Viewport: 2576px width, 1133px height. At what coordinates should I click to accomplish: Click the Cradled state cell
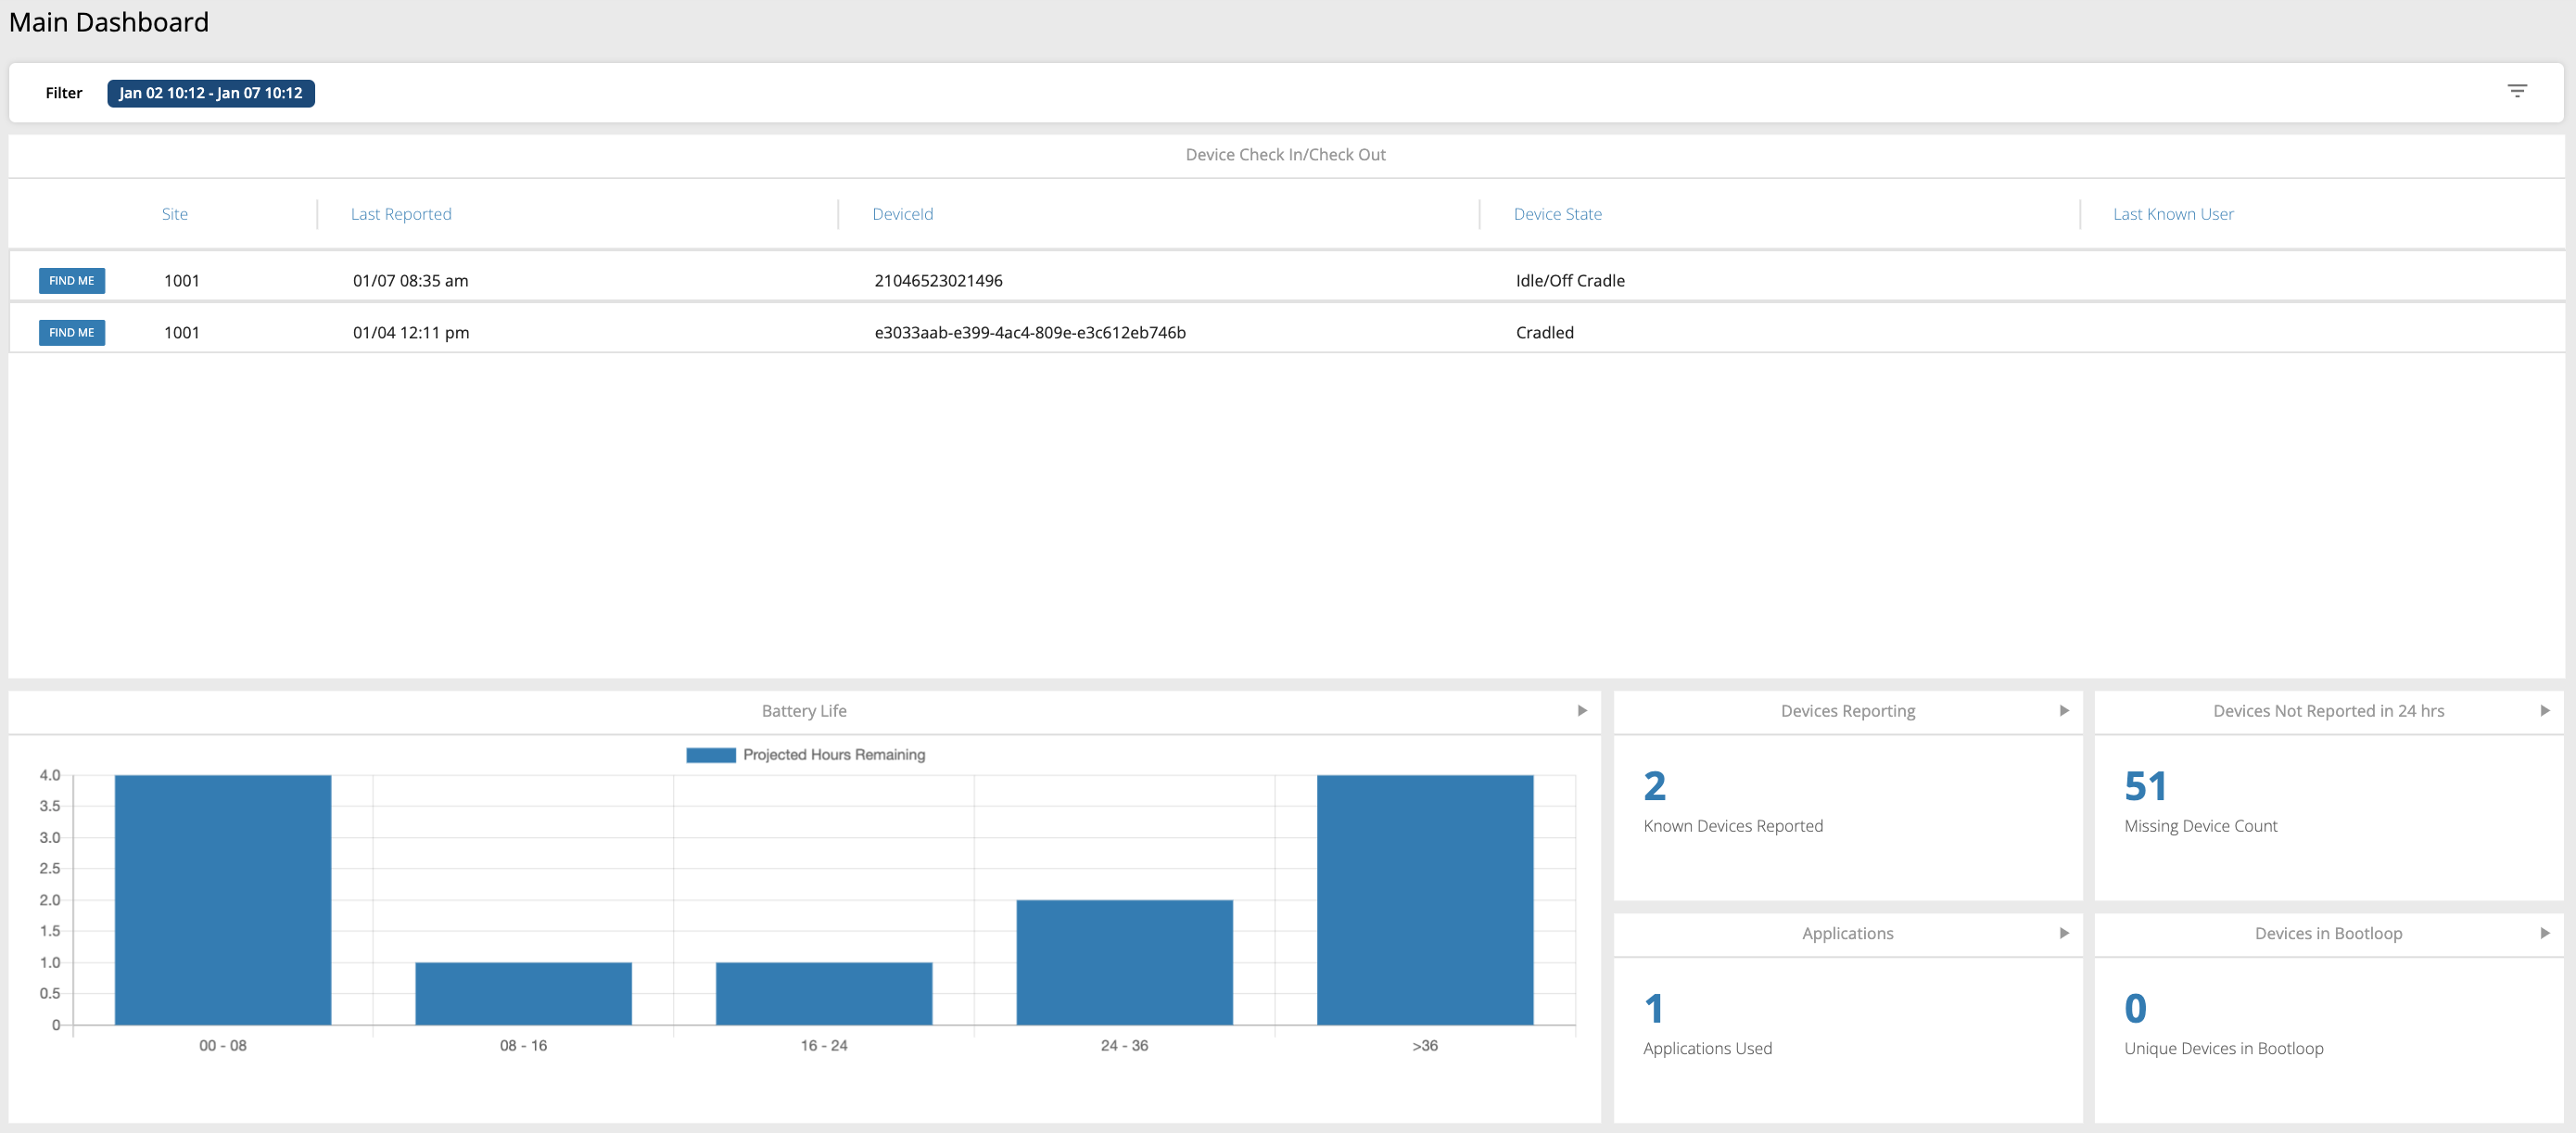tap(1544, 333)
